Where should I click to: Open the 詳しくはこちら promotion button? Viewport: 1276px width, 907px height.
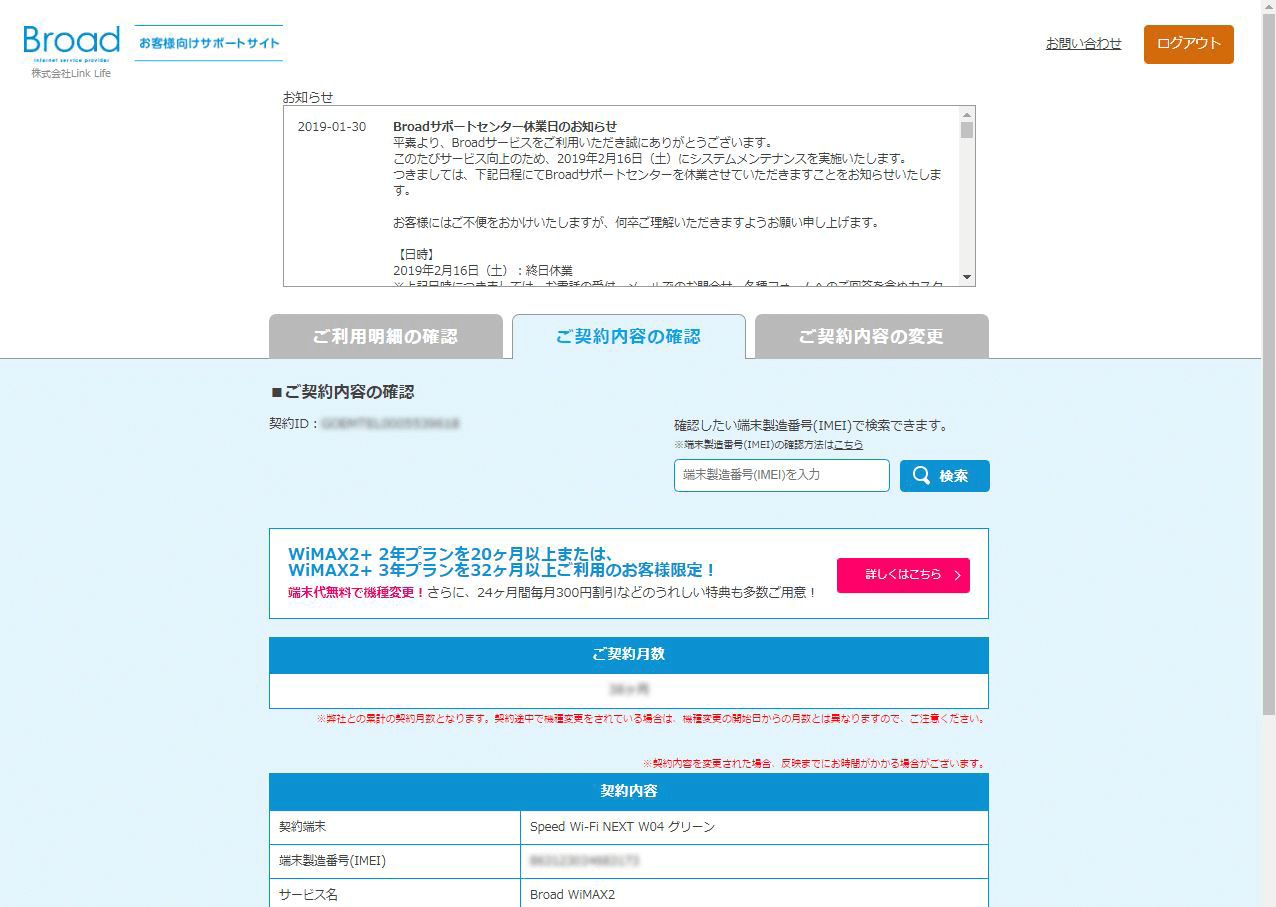click(x=903, y=575)
